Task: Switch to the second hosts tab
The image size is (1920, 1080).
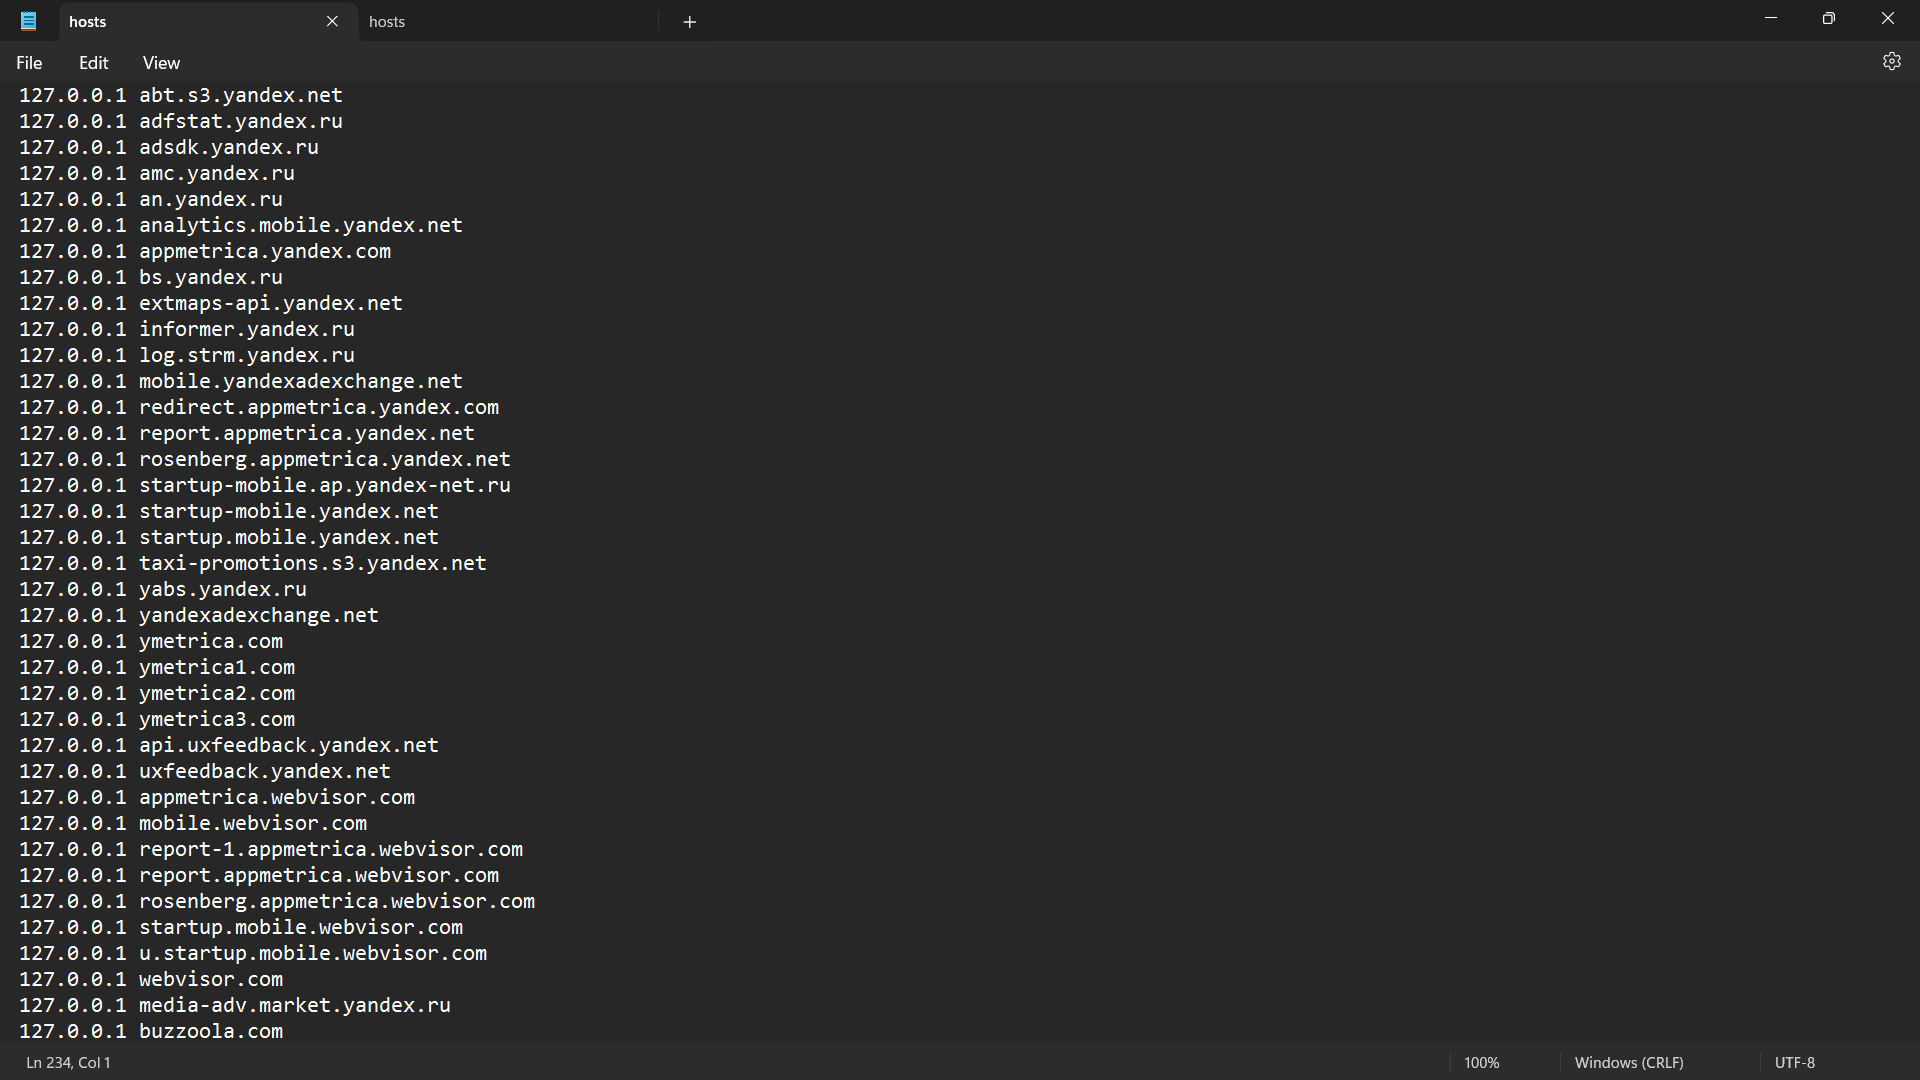Action: (509, 21)
